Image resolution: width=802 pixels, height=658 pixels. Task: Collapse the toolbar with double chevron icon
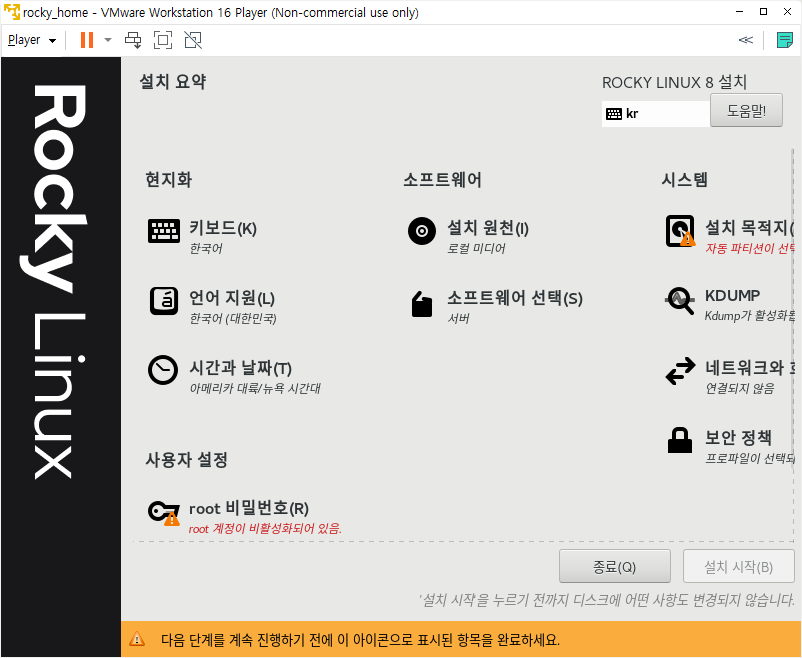[746, 40]
